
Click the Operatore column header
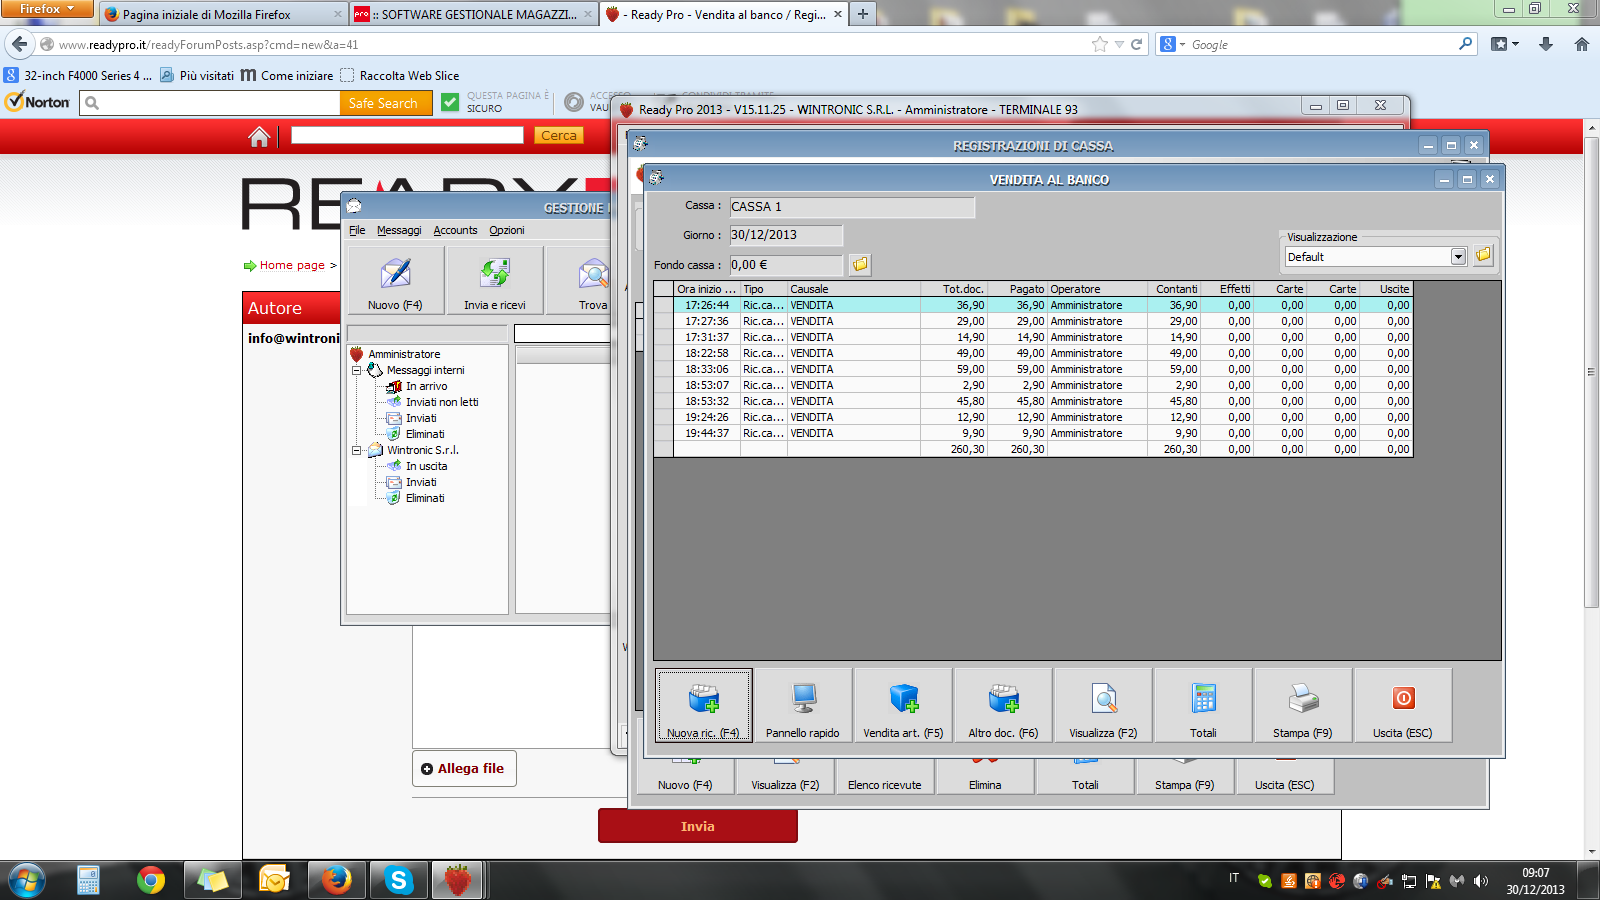click(x=1097, y=289)
